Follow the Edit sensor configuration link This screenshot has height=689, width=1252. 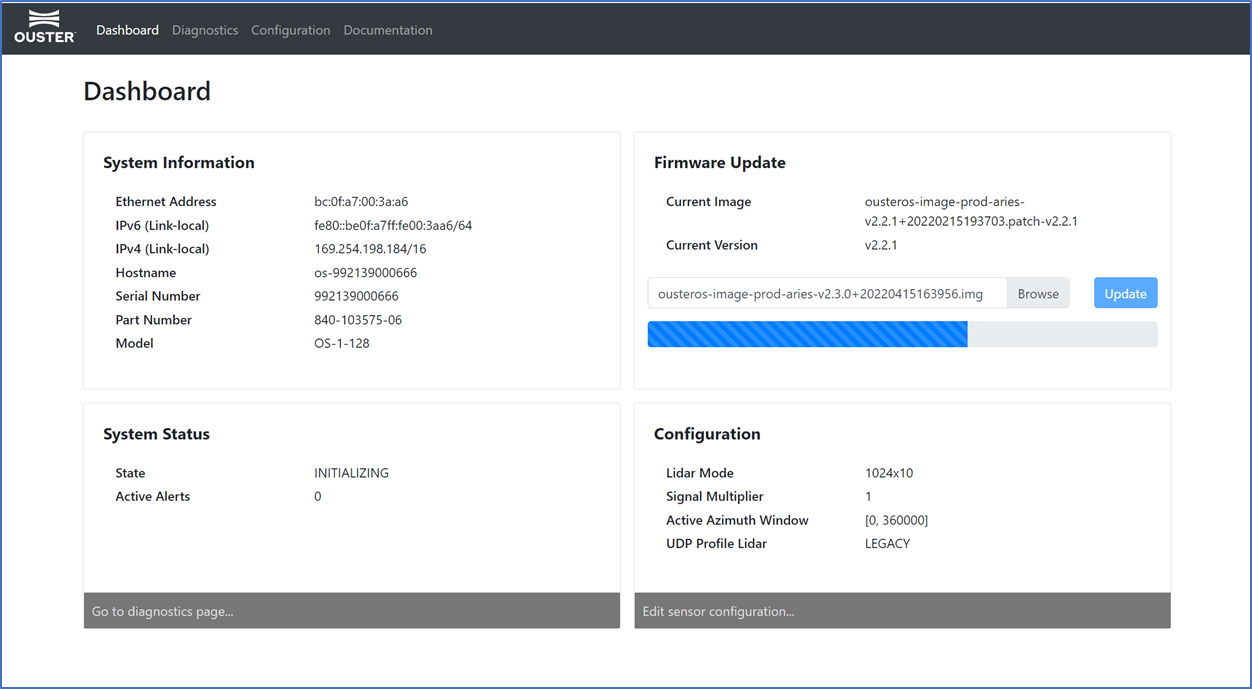902,611
